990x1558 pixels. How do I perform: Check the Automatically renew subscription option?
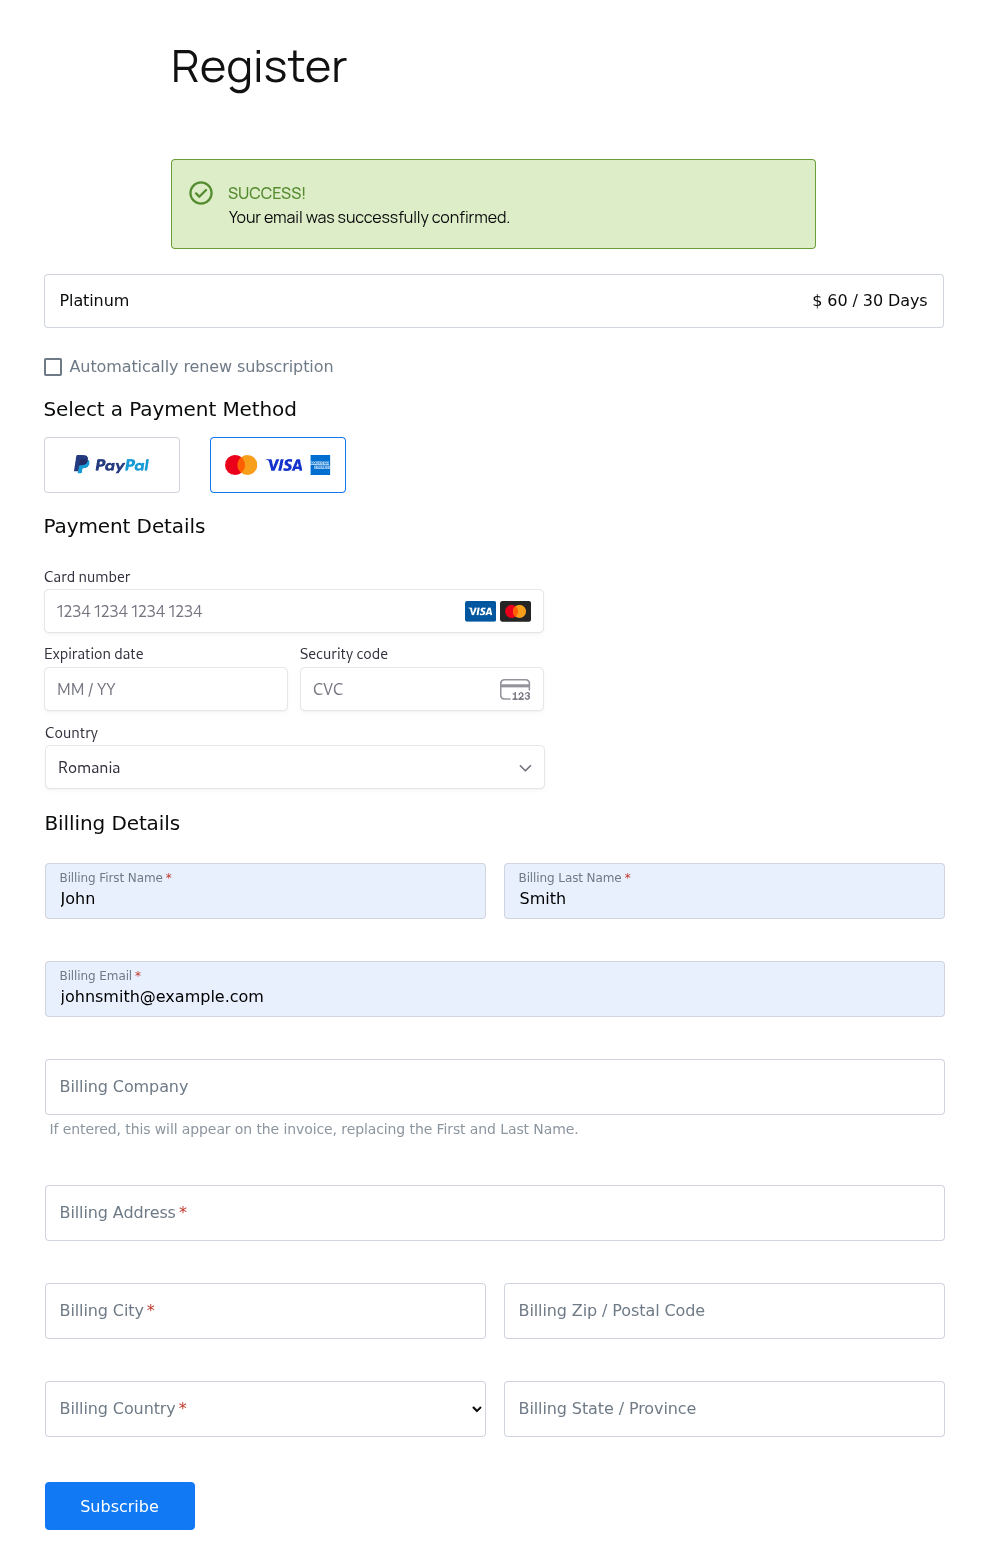point(53,367)
